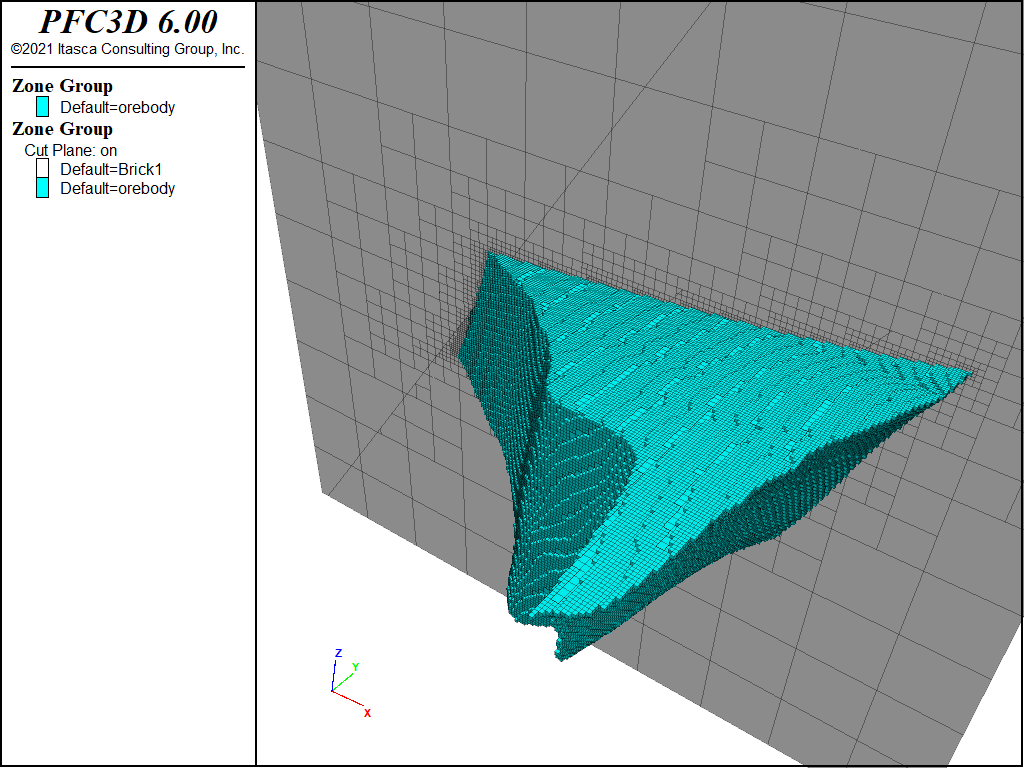Click the Itasca Consulting Group copyright line
This screenshot has height=768, width=1024.
127,49
